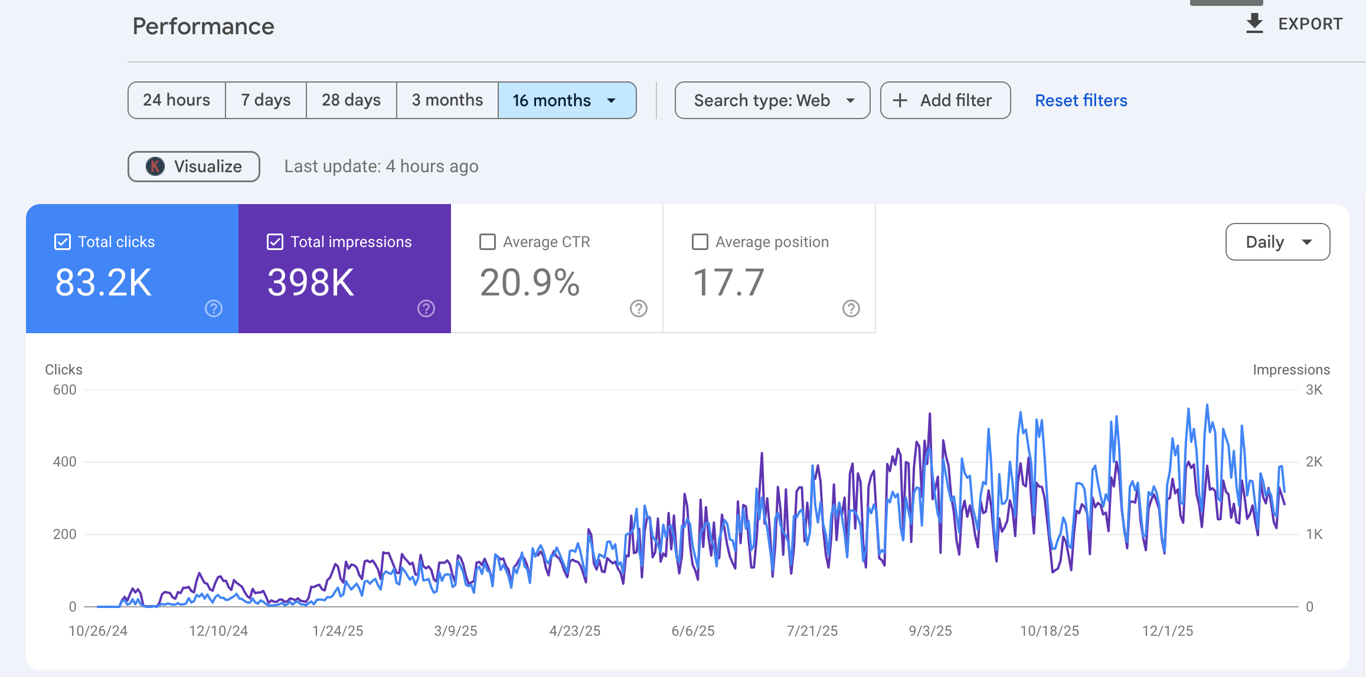1366x677 pixels.
Task: Click the Average position help icon
Action: pyautogui.click(x=851, y=309)
